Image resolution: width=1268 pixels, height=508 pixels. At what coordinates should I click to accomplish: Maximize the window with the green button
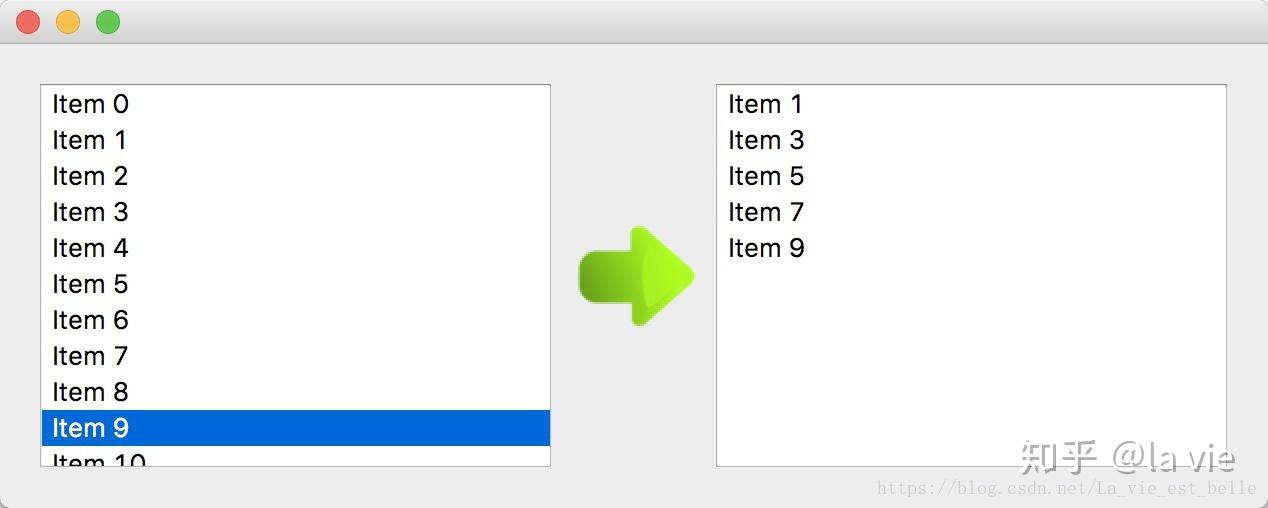(x=108, y=22)
